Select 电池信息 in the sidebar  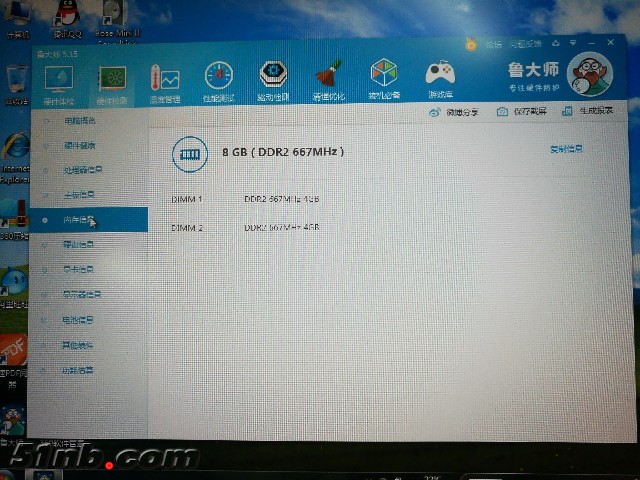[x=78, y=320]
